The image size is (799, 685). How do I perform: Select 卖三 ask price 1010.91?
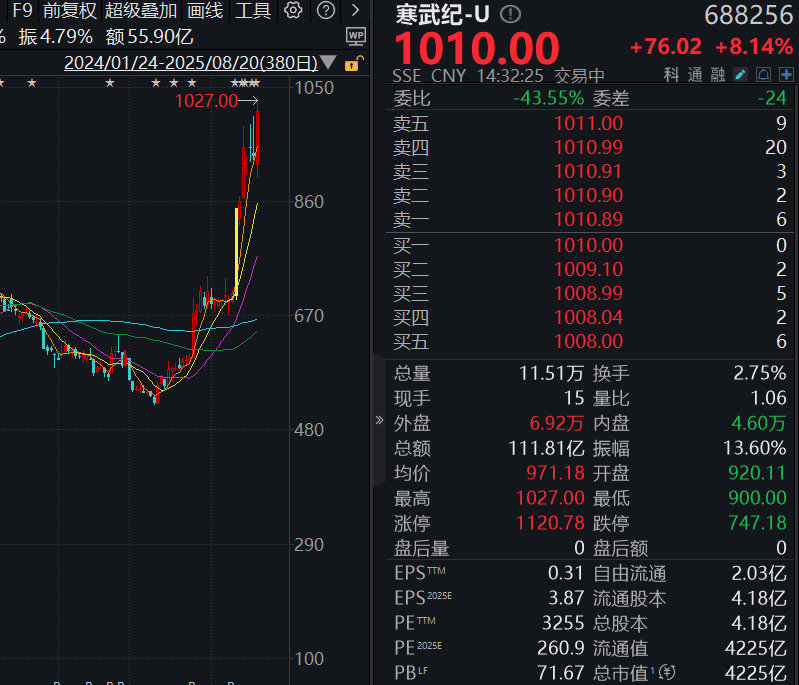click(x=589, y=171)
